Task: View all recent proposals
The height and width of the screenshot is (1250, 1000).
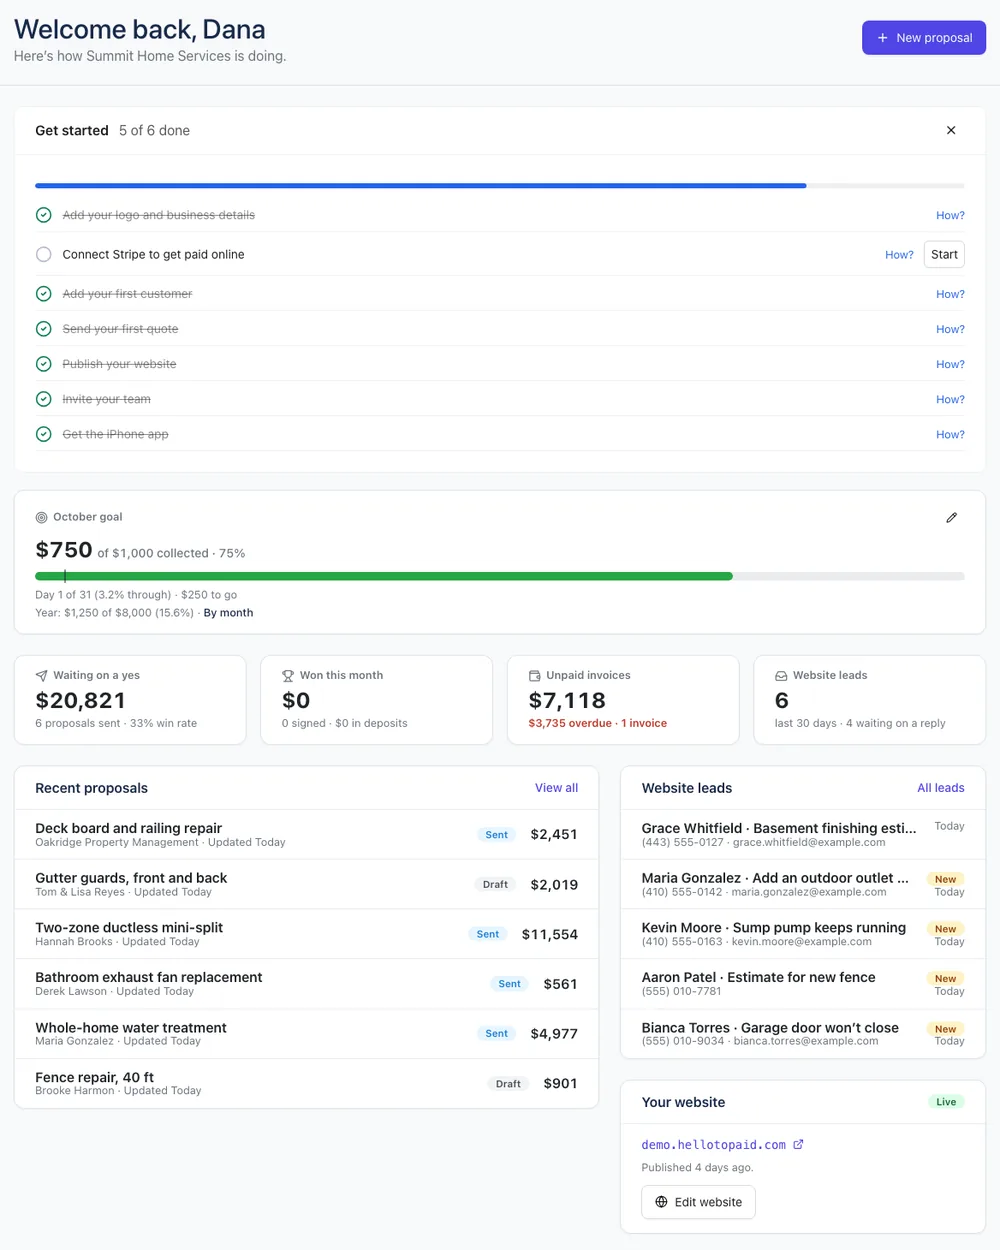Action: point(556,788)
